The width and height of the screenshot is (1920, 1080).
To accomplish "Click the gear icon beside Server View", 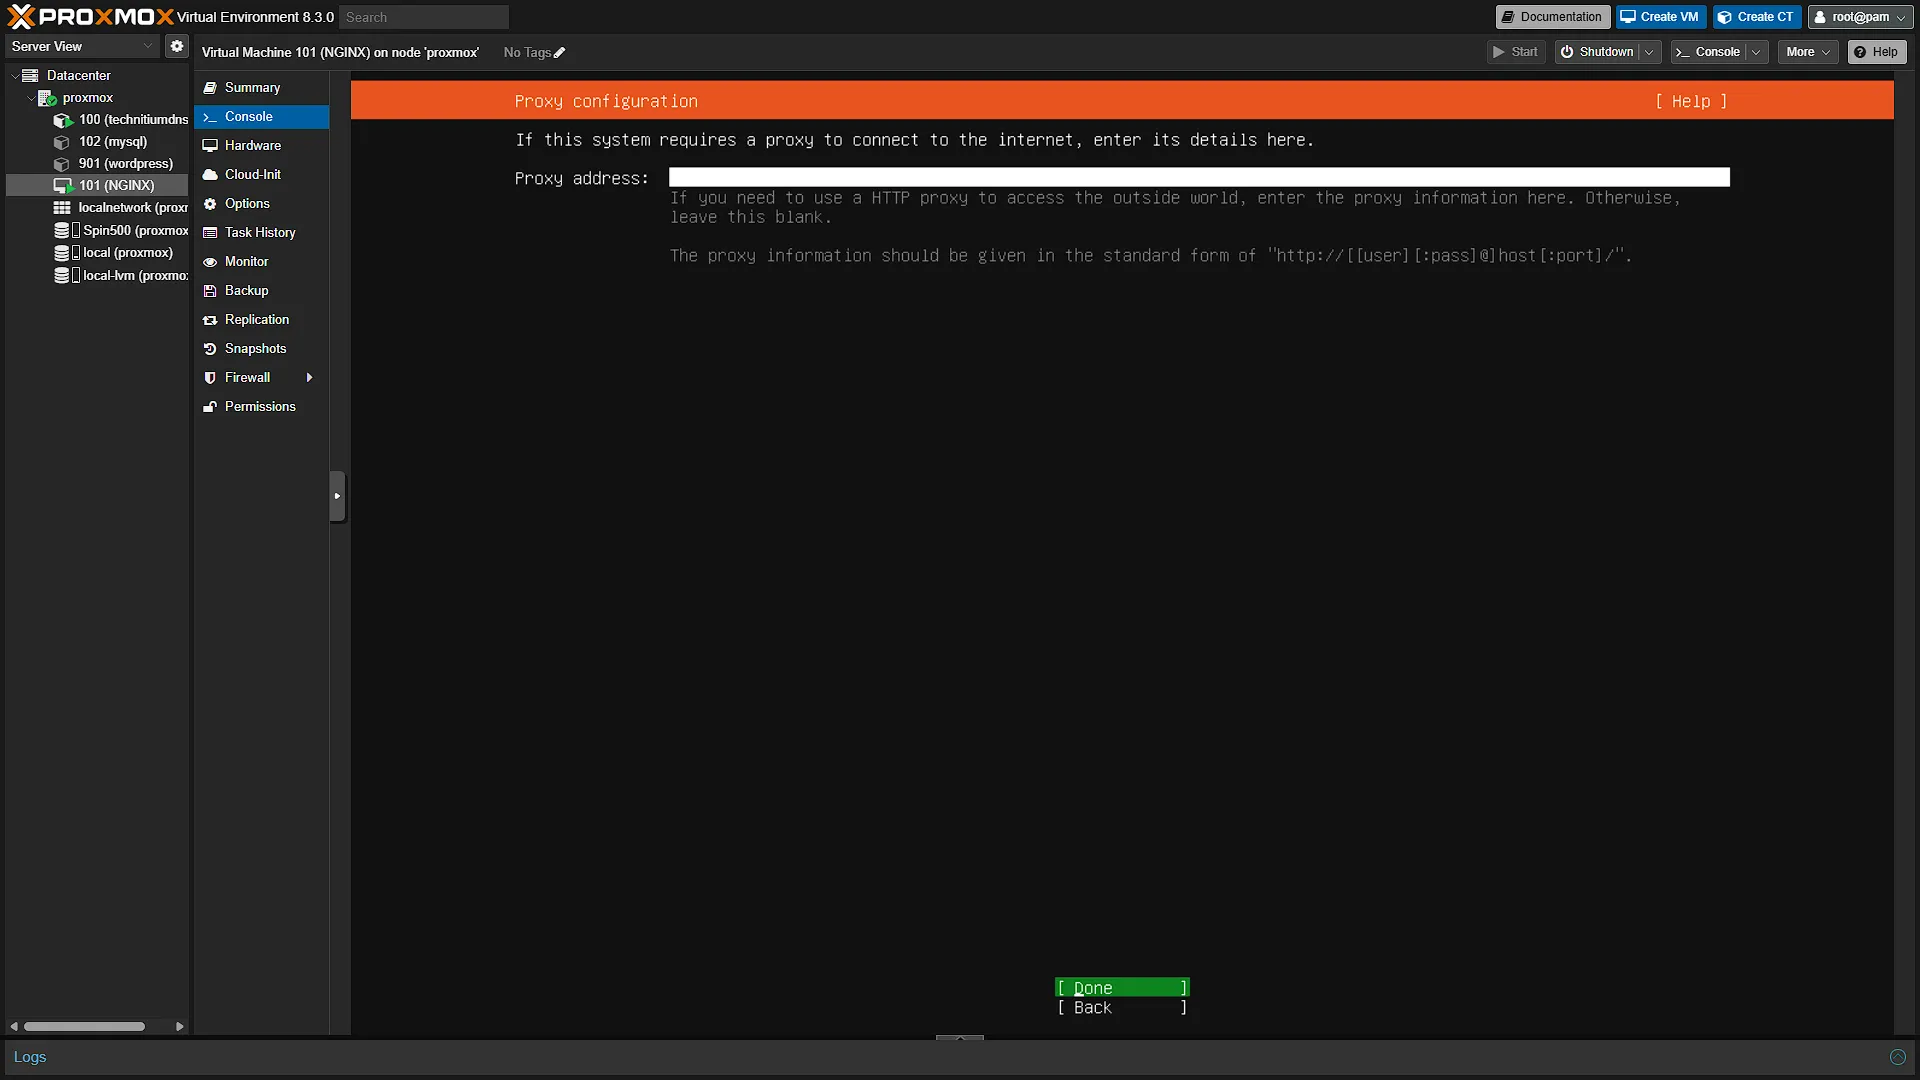I will click(177, 46).
